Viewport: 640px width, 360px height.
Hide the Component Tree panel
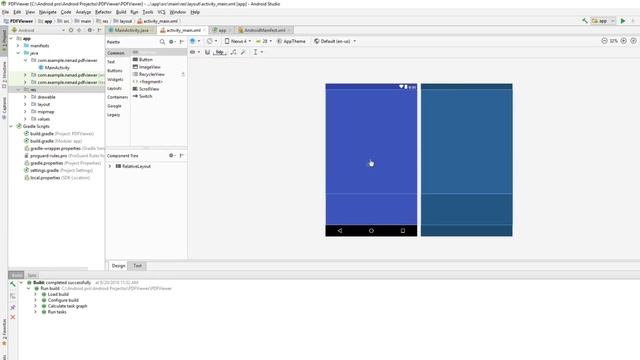(x=182, y=156)
